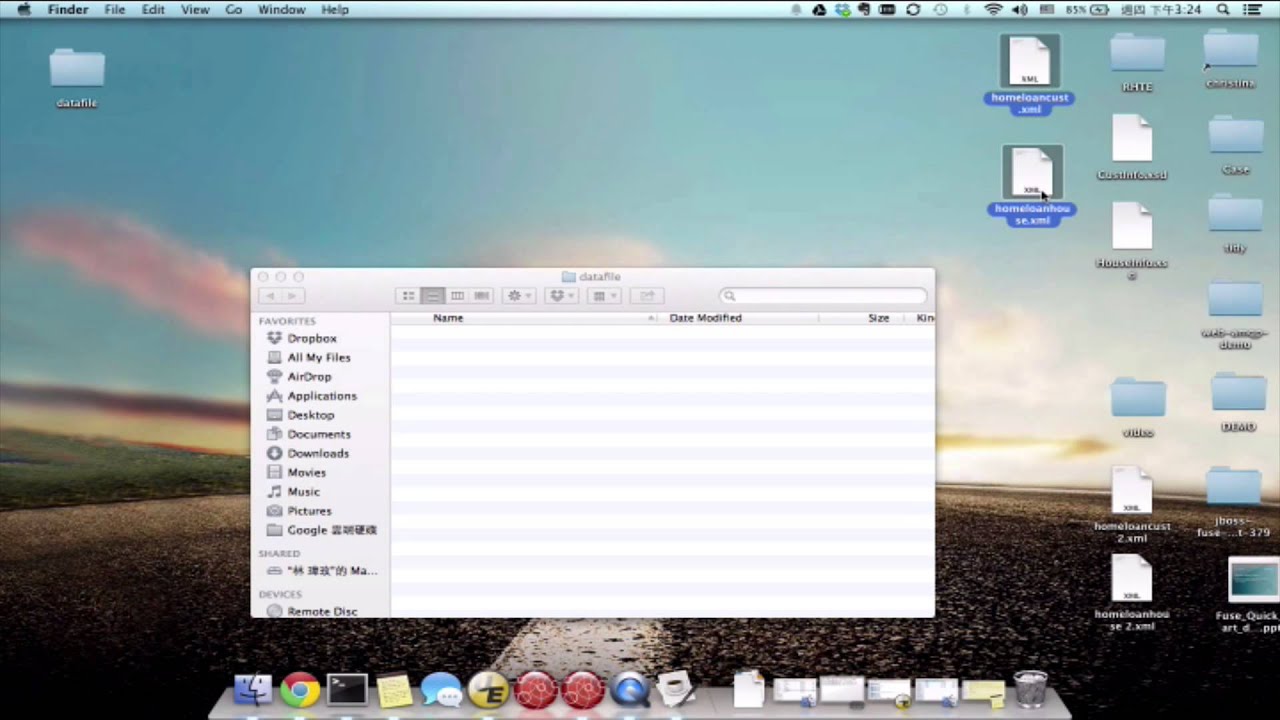The height and width of the screenshot is (720, 1280).
Task: Select the homeloancust.xml desktop file
Action: [x=1029, y=74]
